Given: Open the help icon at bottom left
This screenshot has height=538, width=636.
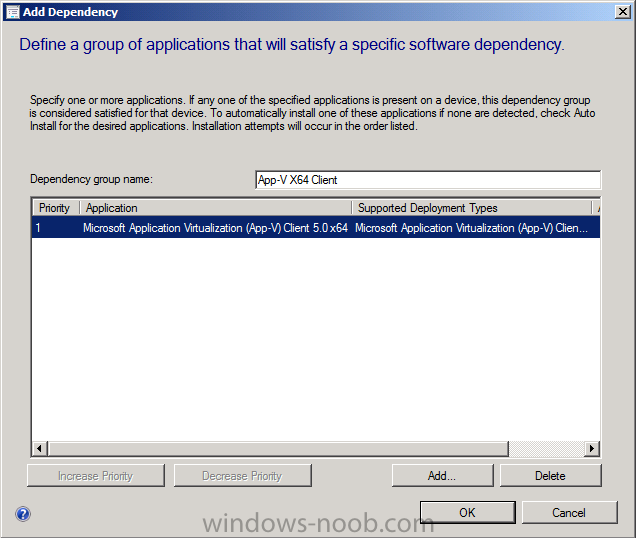Looking at the screenshot, I should point(23,514).
